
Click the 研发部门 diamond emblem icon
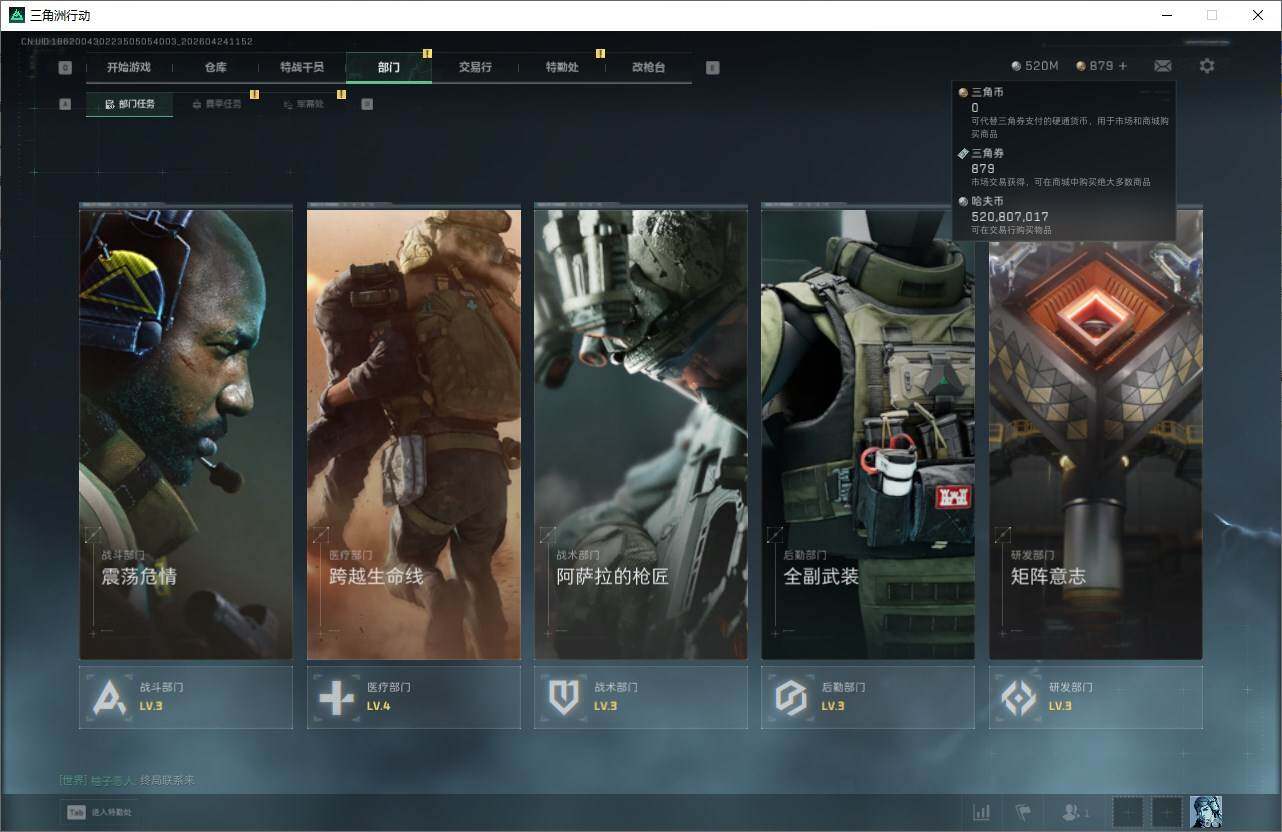tap(1019, 697)
